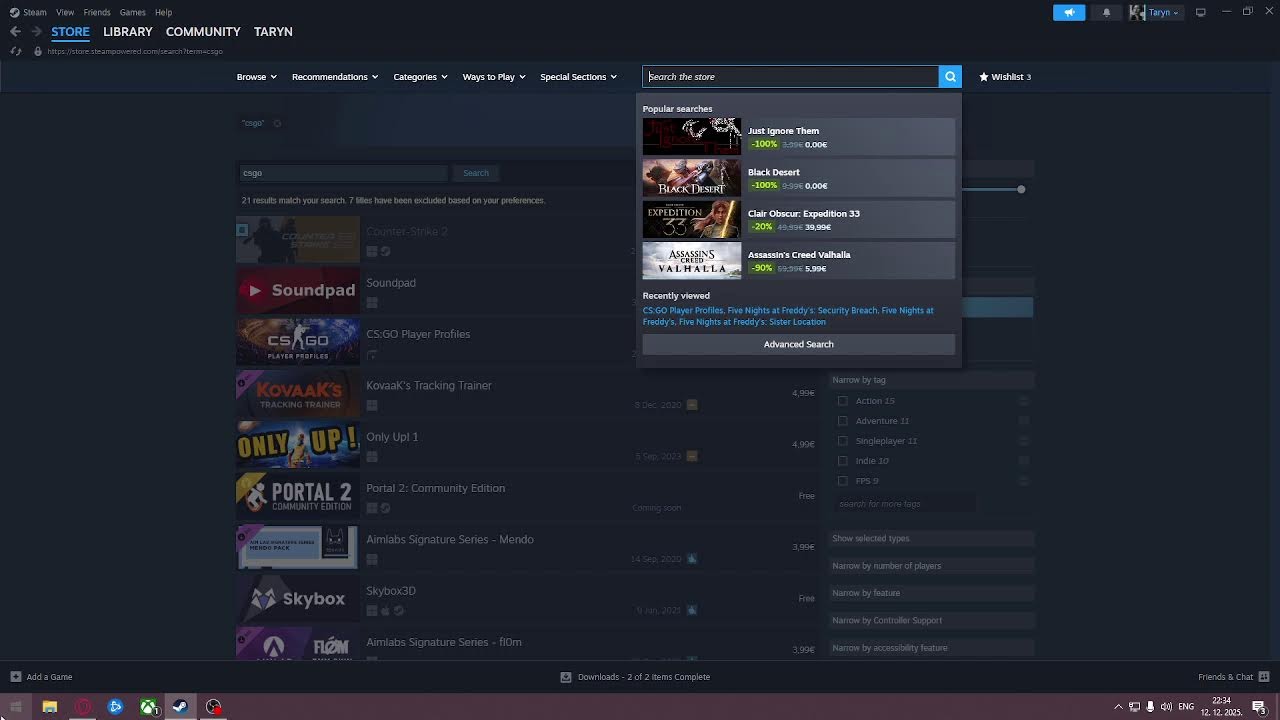Click the Downloads status icon
The image size is (1280, 720).
coord(566,677)
